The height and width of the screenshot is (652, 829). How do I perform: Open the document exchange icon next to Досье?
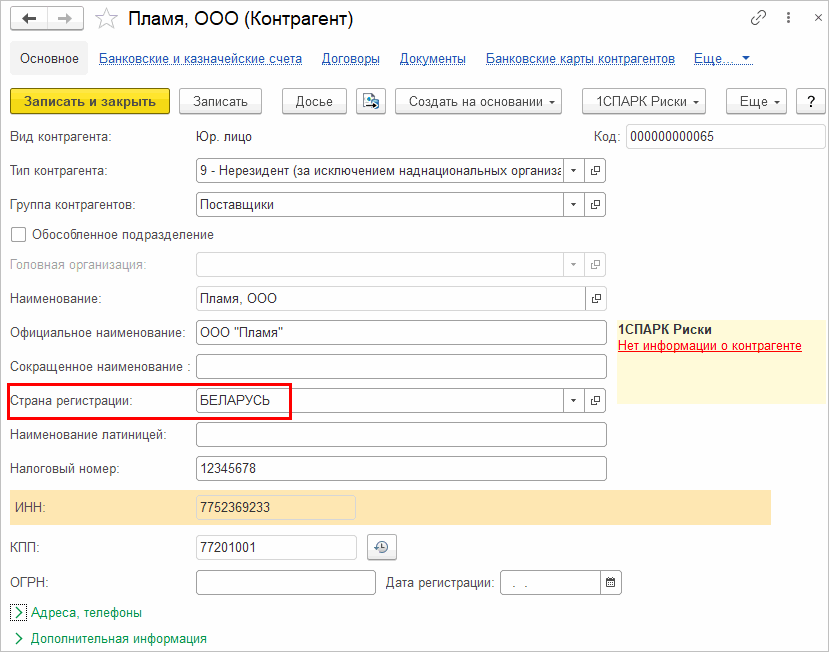371,101
